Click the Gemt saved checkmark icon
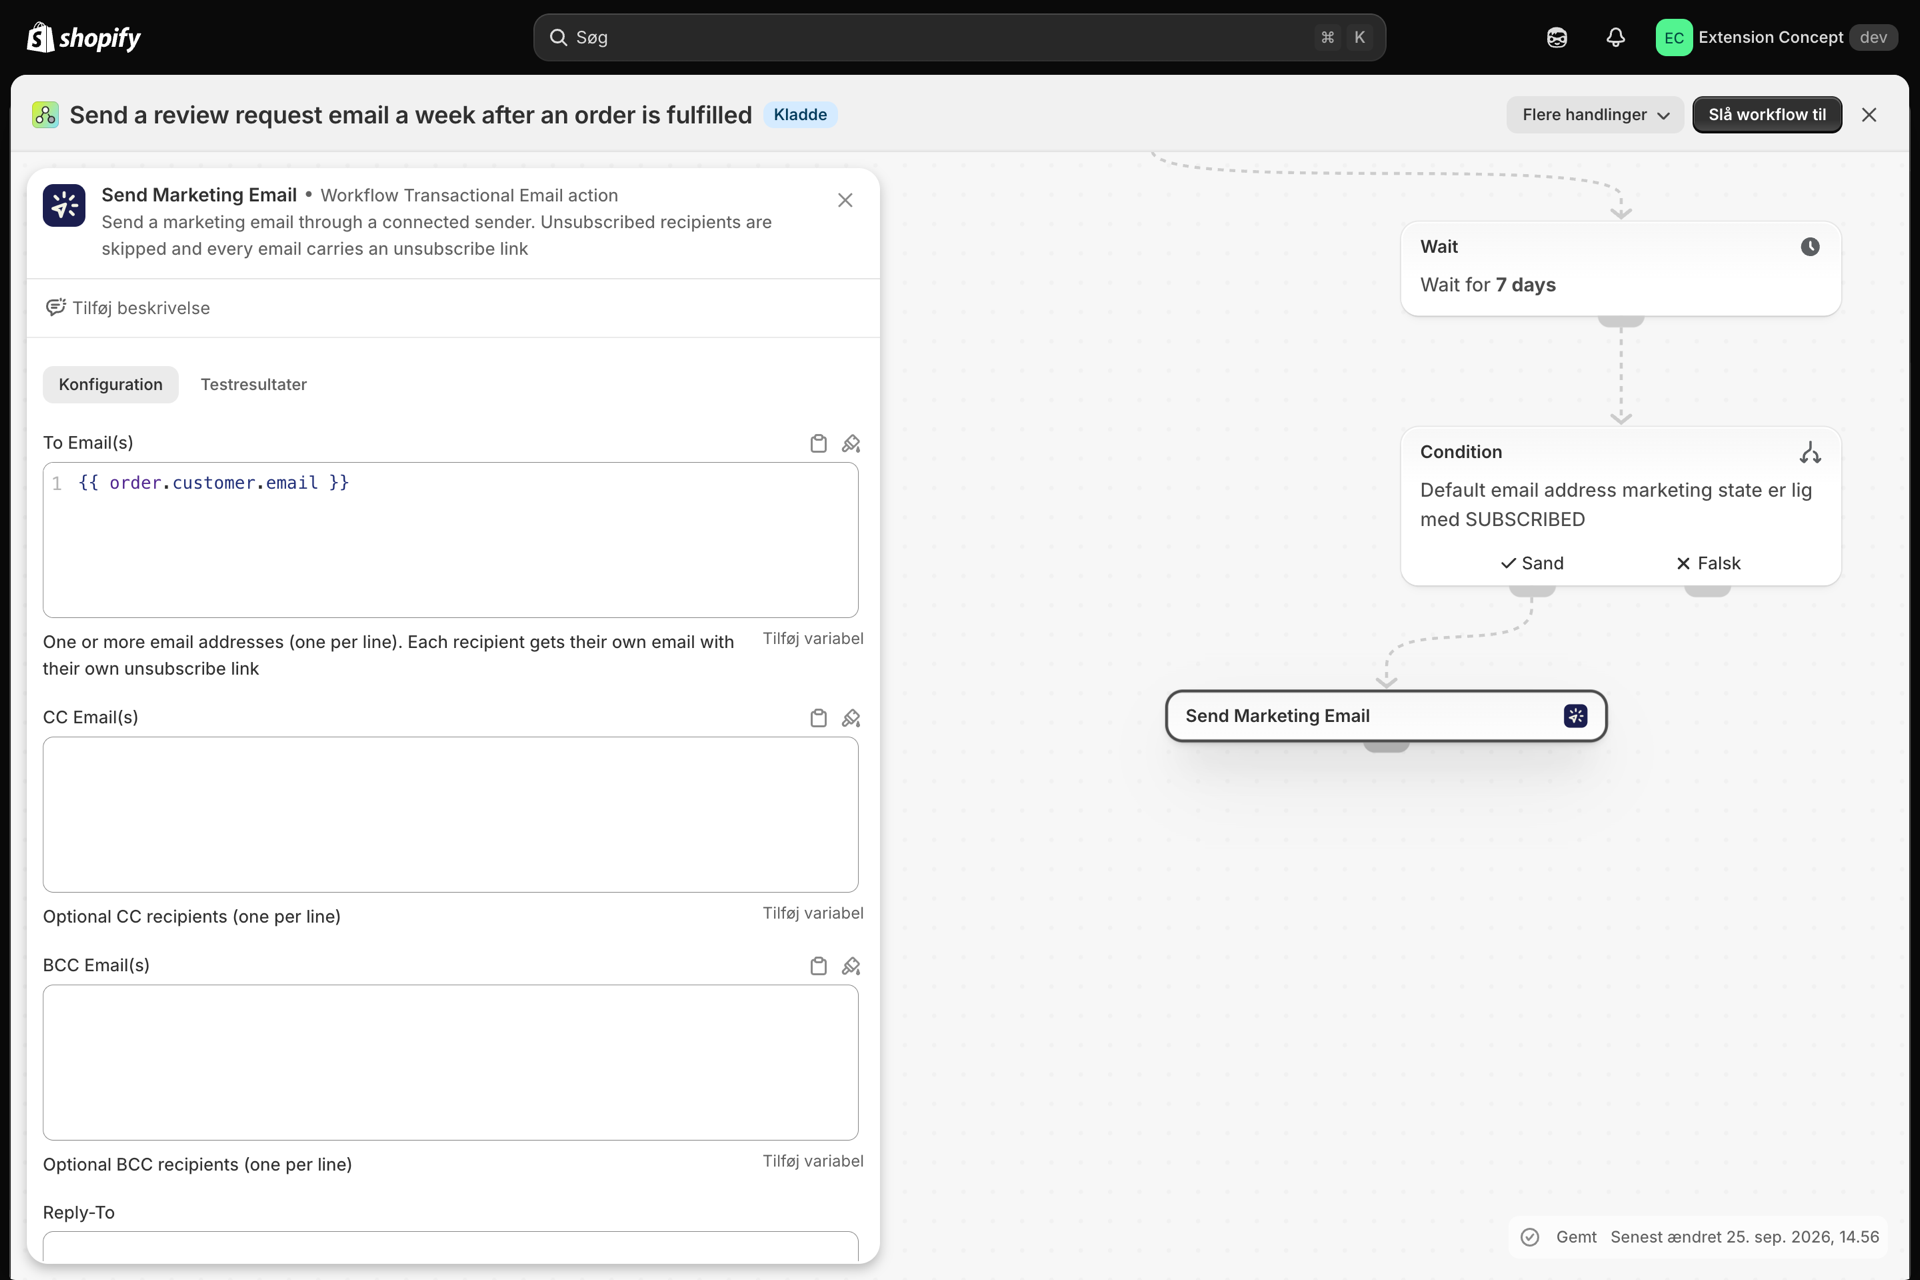 click(x=1529, y=1238)
